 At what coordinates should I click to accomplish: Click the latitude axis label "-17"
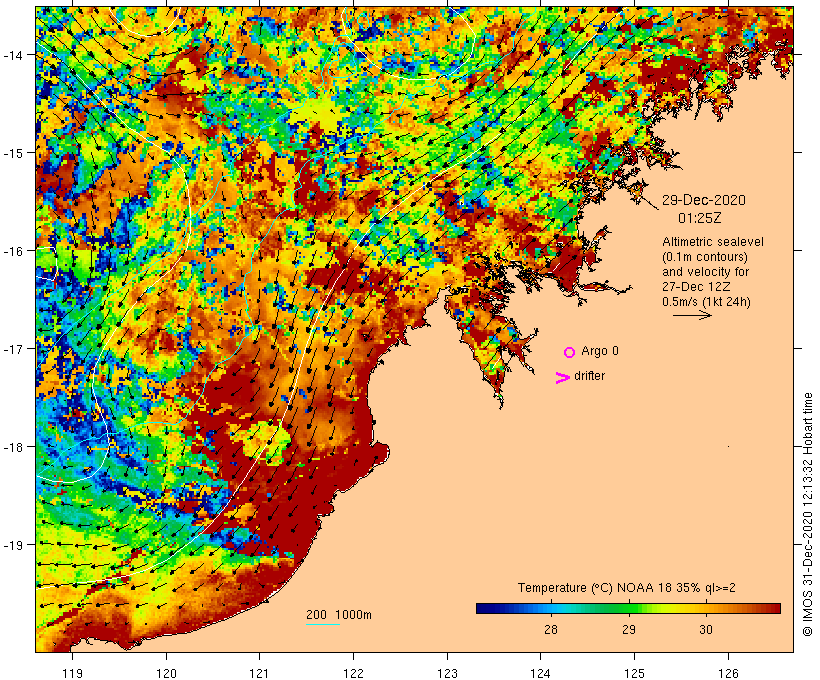[13, 348]
